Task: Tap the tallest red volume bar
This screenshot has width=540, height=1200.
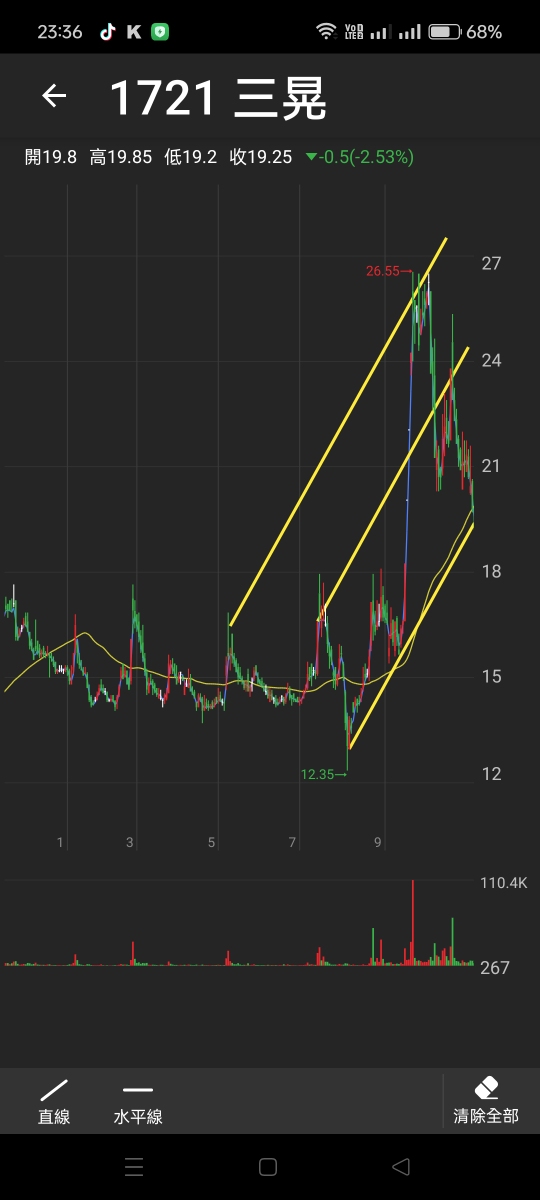Action: pos(412,922)
